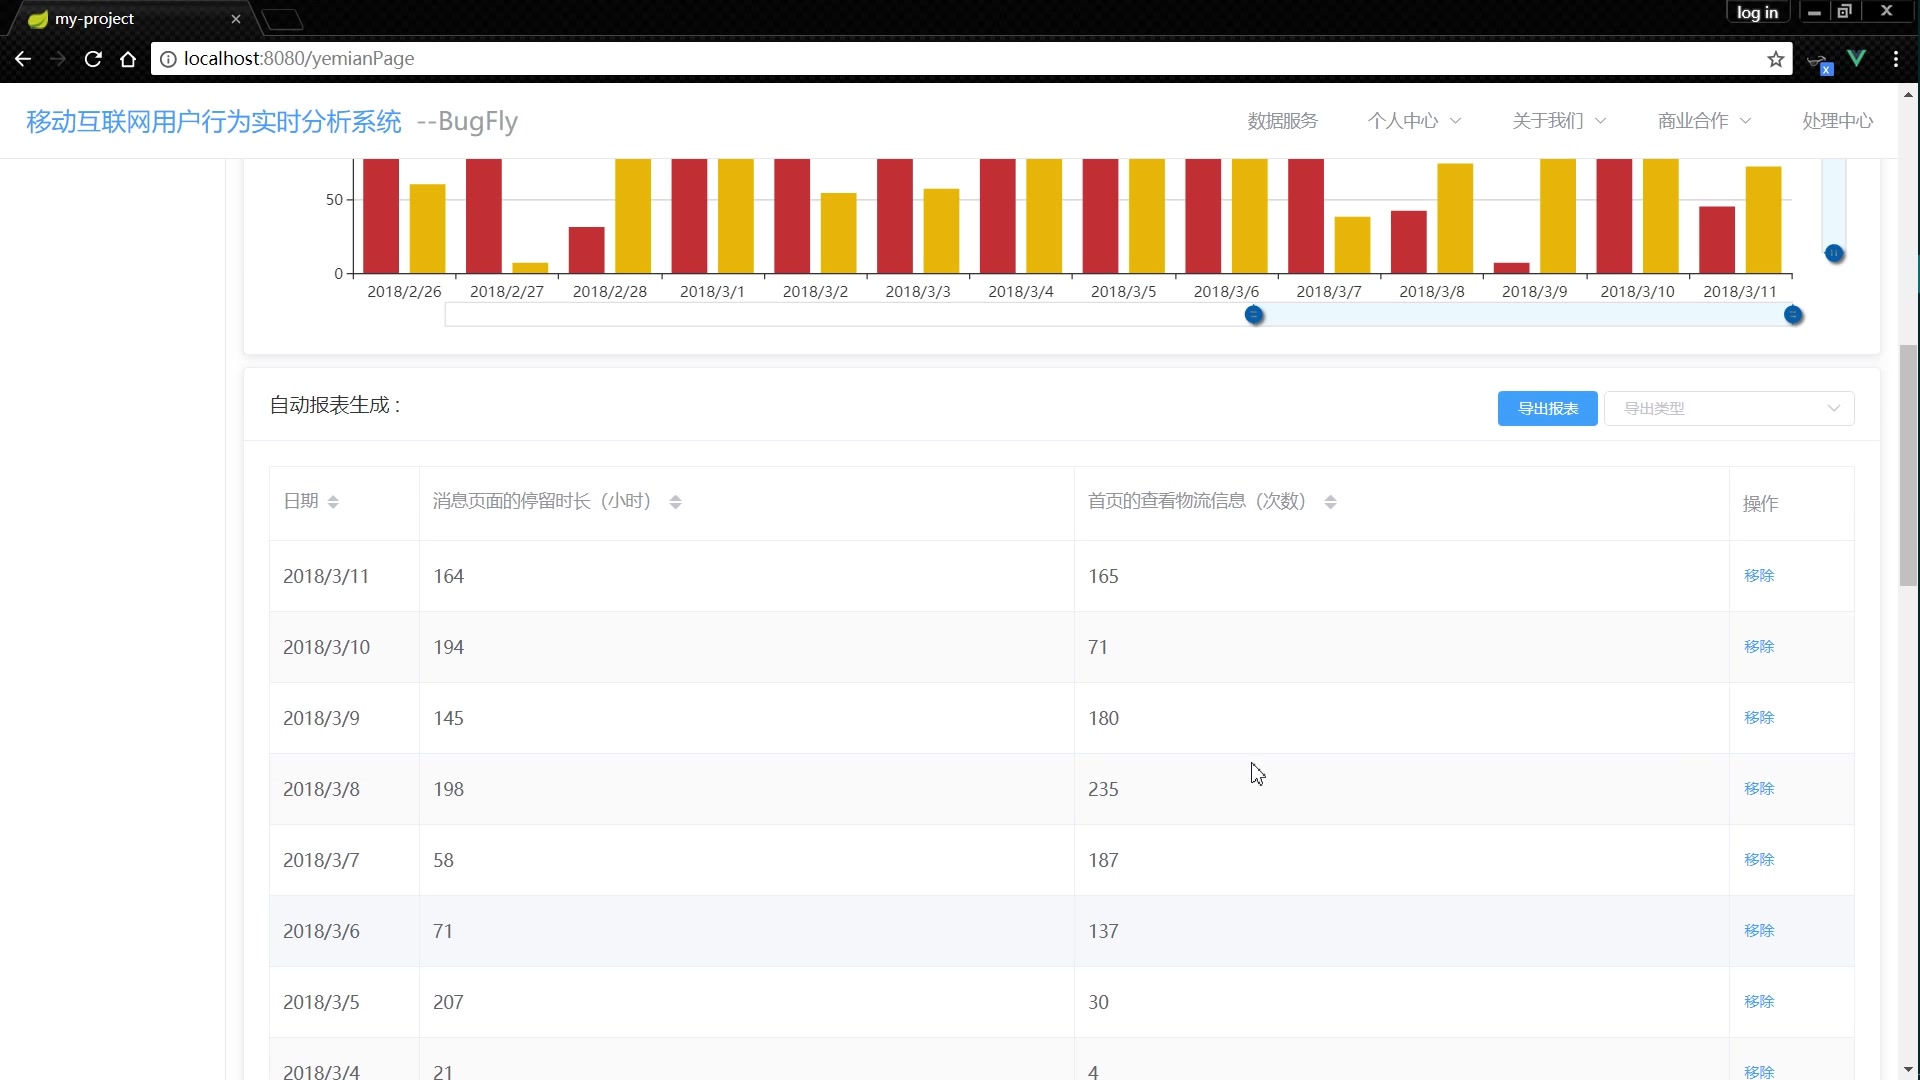The width and height of the screenshot is (1920, 1080).
Task: Sort by 消息页面的停留时长 column
Action: (675, 502)
